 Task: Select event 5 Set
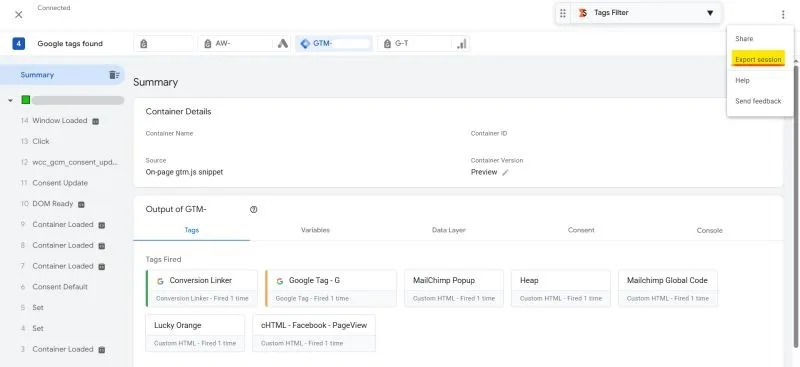pyautogui.click(x=32, y=308)
